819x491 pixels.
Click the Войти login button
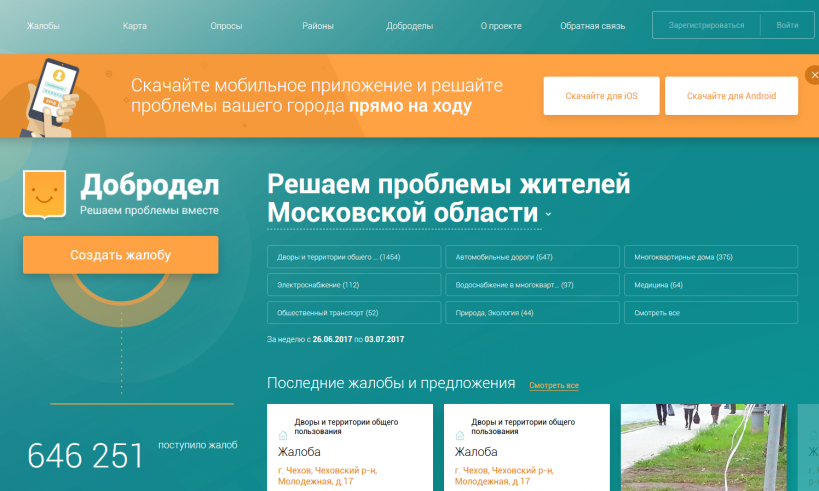[787, 25]
